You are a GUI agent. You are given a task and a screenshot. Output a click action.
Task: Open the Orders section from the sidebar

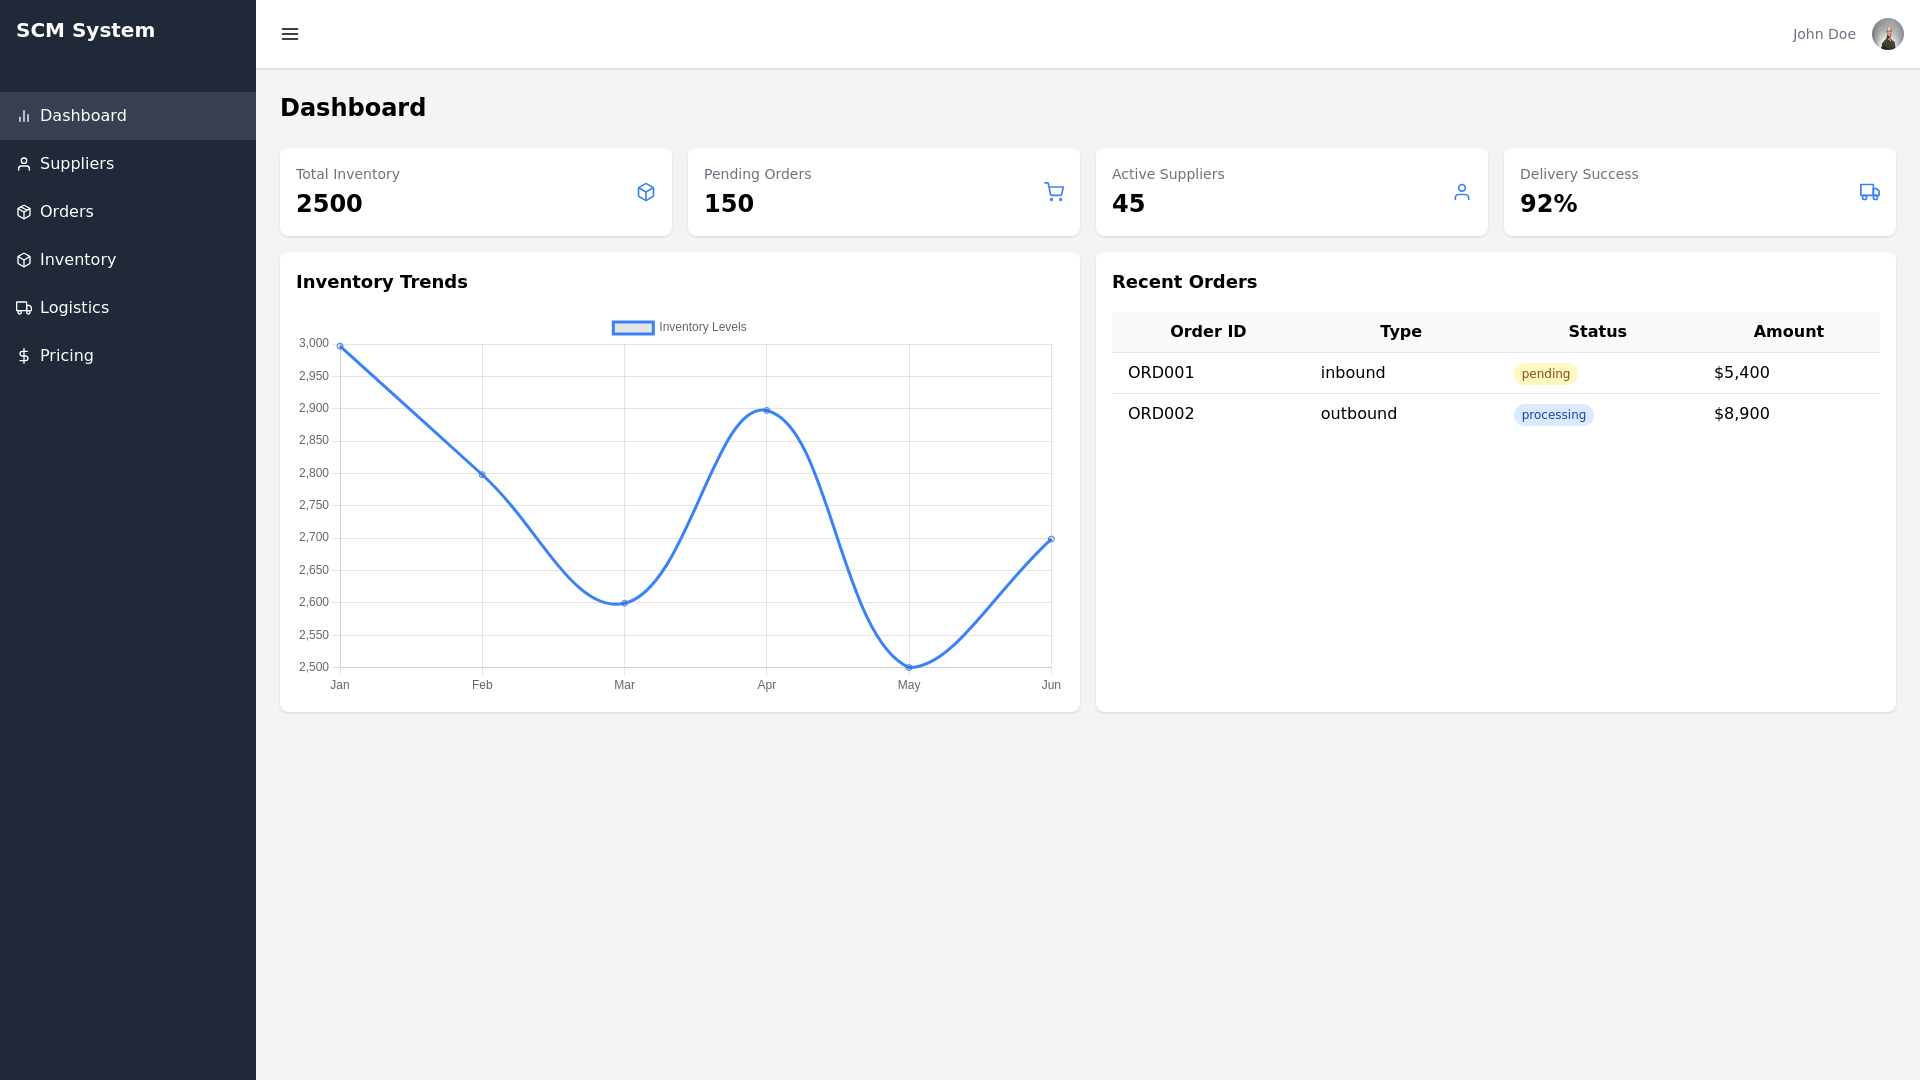click(66, 211)
